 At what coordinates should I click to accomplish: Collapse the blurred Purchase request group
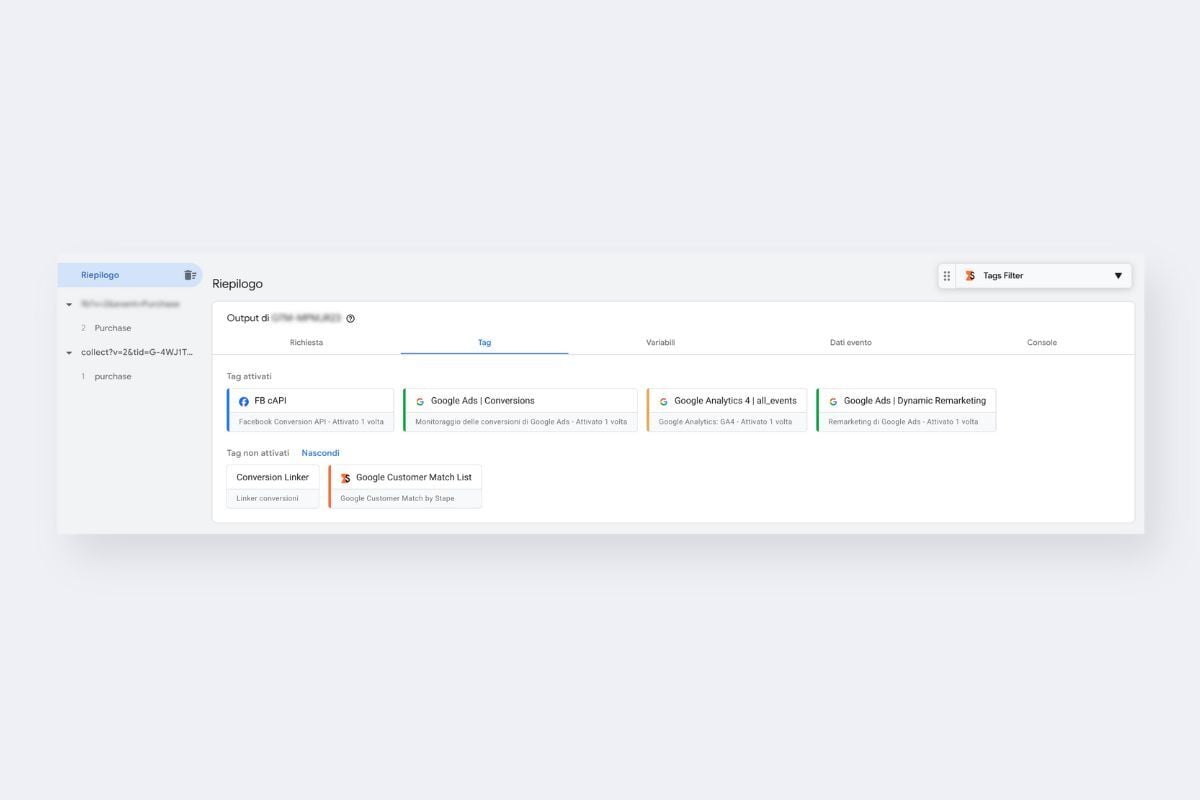pyautogui.click(x=69, y=304)
